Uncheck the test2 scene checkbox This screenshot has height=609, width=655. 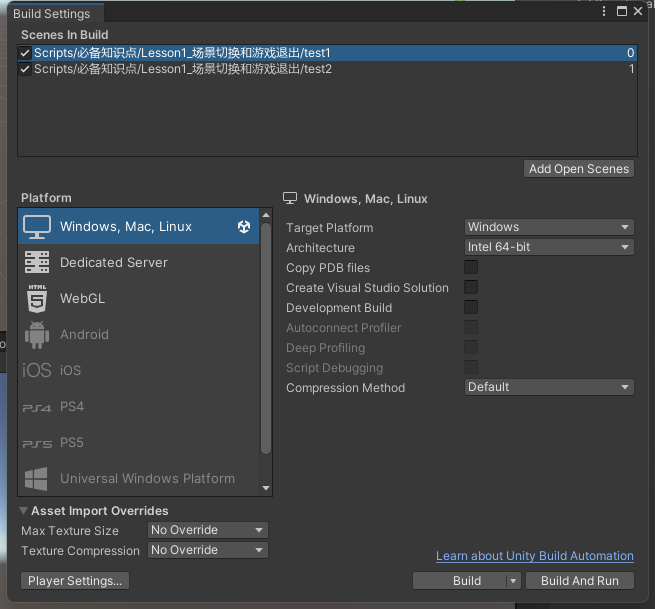pos(25,69)
